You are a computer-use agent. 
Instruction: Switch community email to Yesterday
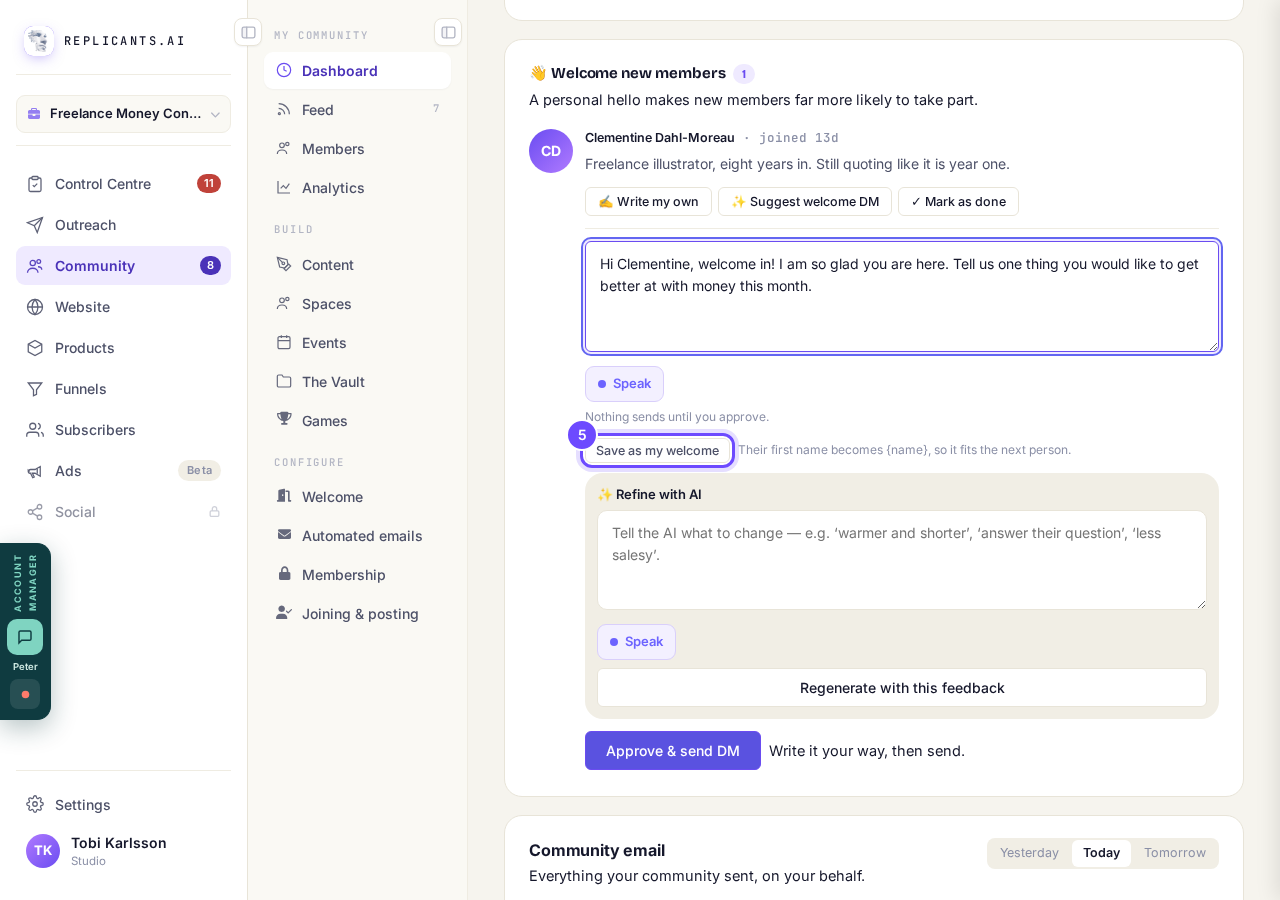[1029, 853]
